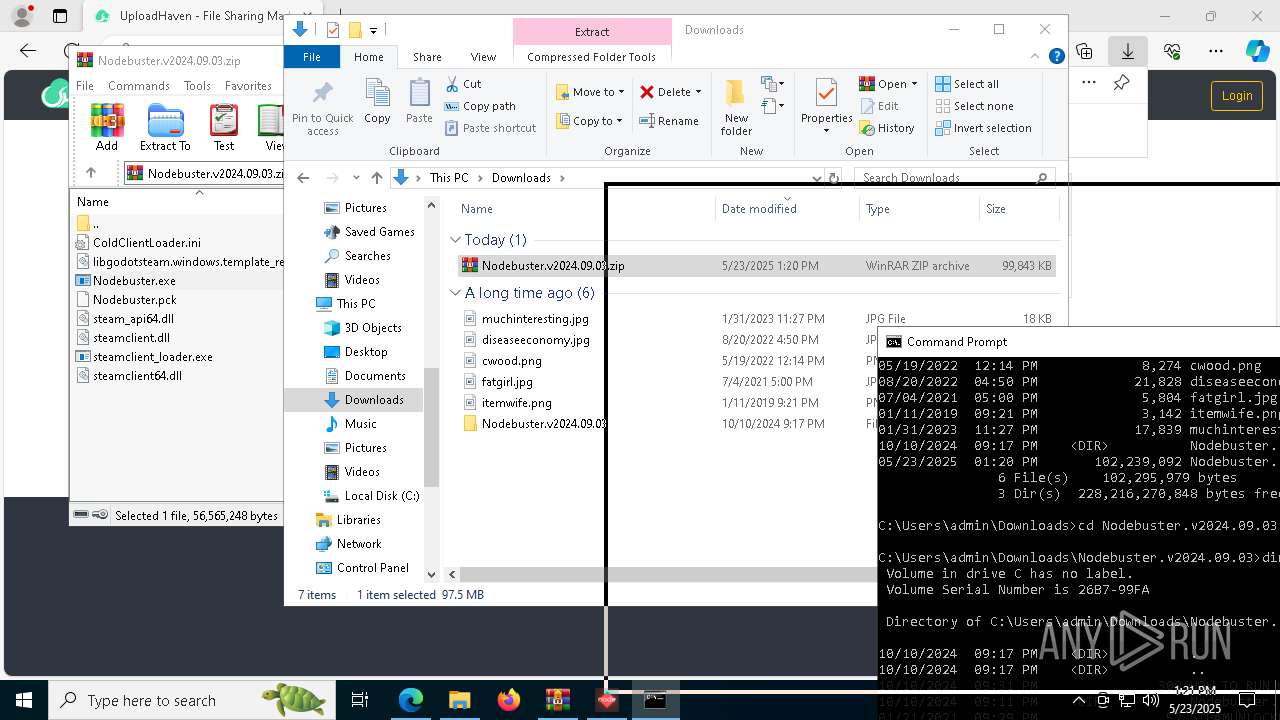Sort by Date modified column header
Viewport: 1280px width, 720px height.
(x=759, y=209)
